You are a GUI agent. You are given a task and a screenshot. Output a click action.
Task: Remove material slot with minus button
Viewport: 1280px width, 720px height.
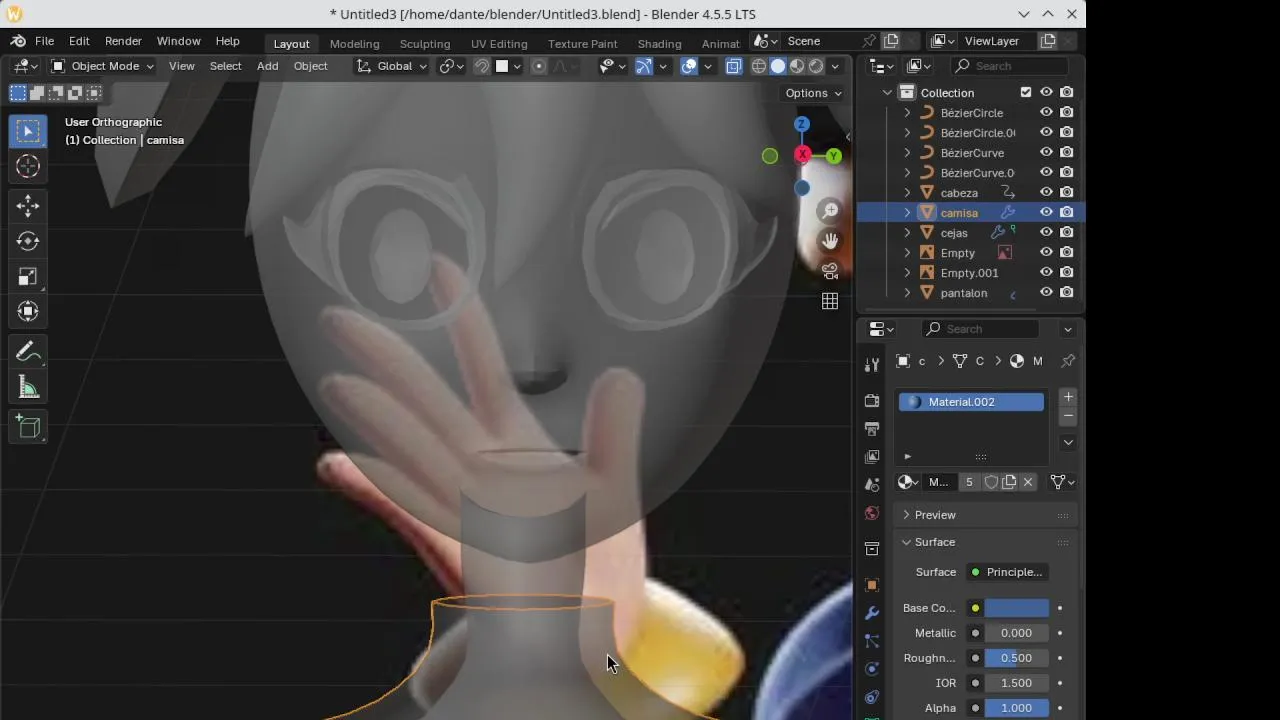1068,415
